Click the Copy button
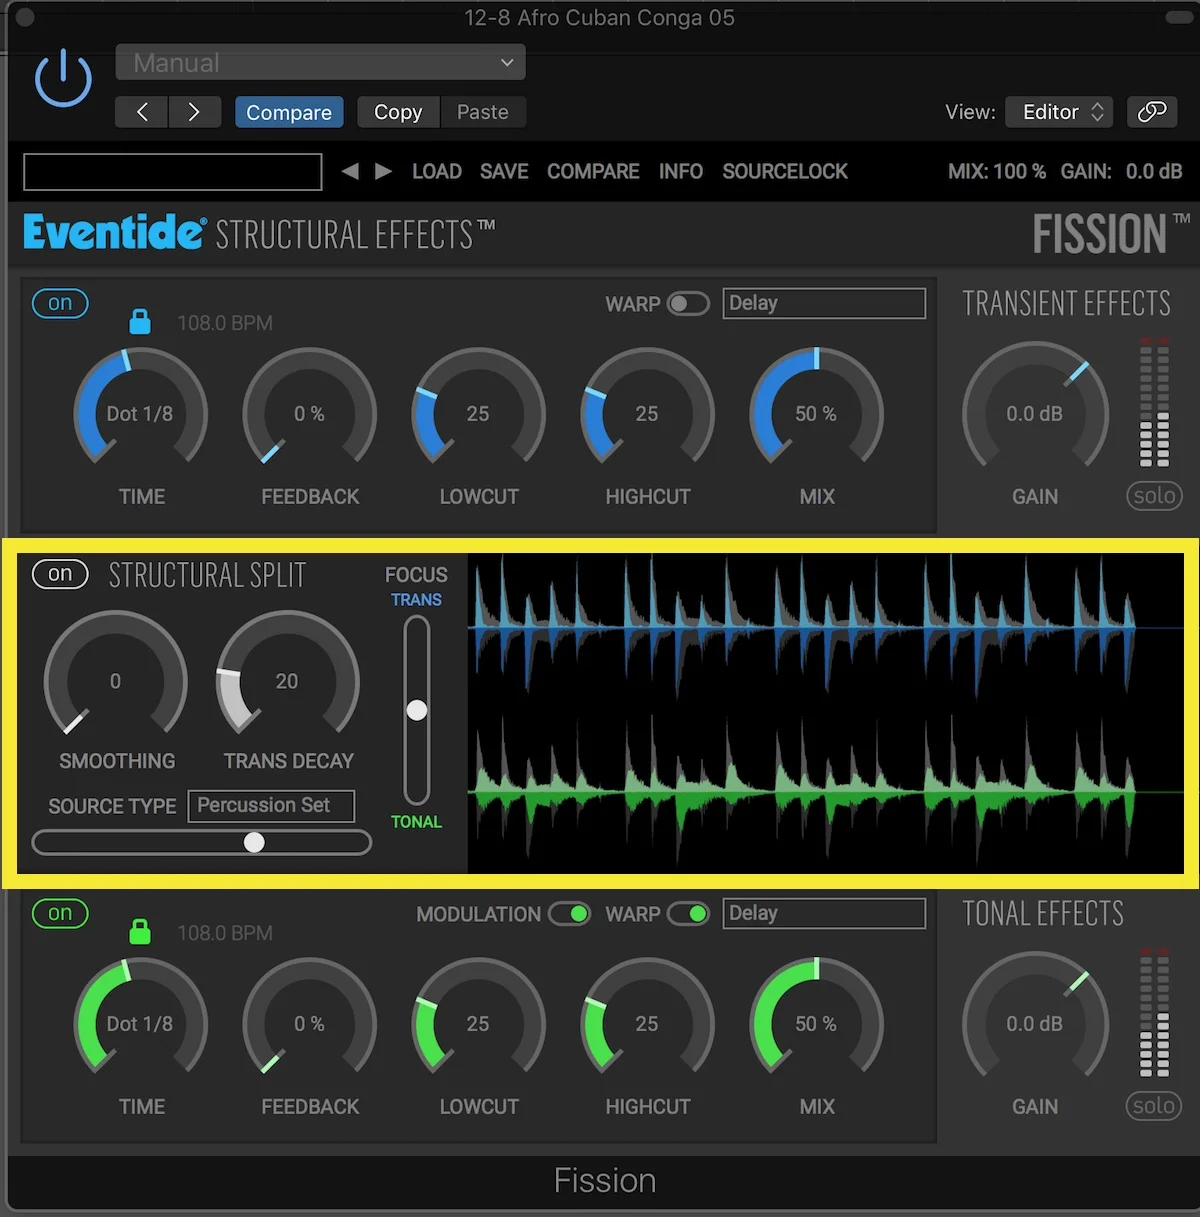This screenshot has width=1200, height=1217. coord(398,112)
